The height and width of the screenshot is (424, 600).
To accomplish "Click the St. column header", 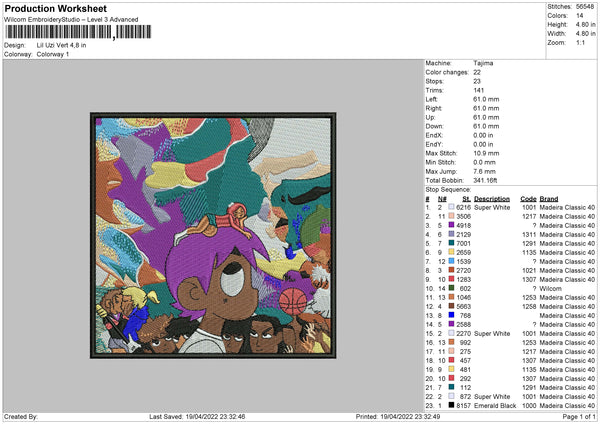I will pyautogui.click(x=466, y=199).
